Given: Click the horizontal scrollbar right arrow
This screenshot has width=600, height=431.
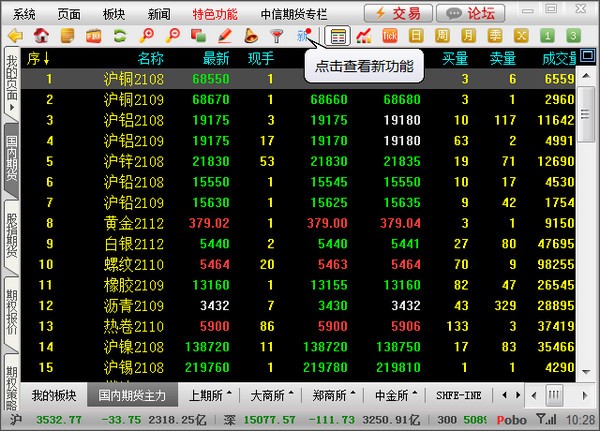Looking at the screenshot, I should pyautogui.click(x=585, y=395).
